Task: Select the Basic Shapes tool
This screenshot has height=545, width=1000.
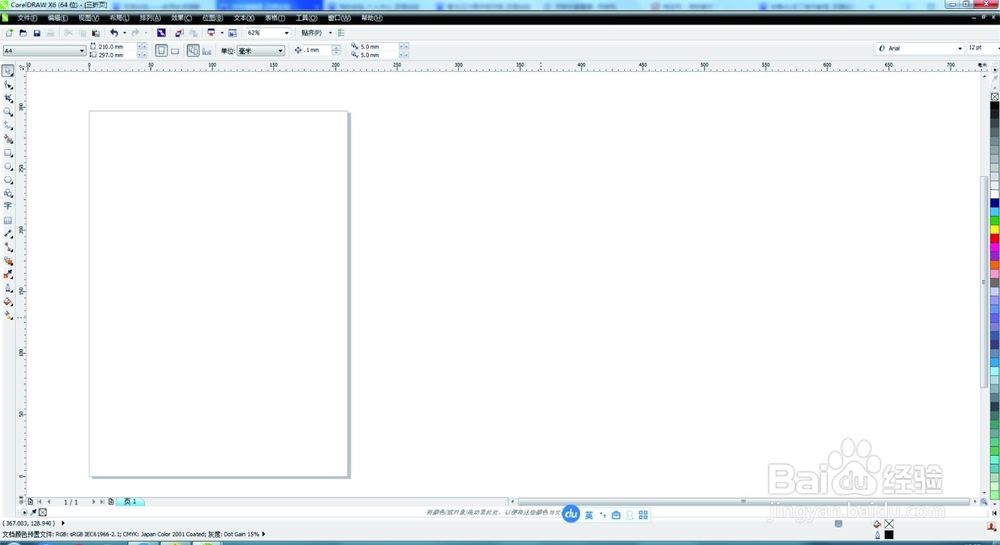Action: 8,193
